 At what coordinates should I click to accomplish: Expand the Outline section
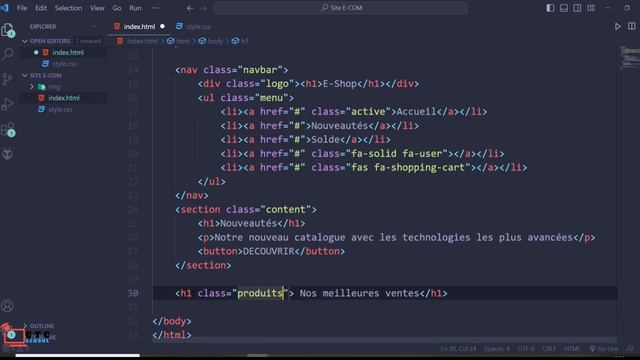25,326
